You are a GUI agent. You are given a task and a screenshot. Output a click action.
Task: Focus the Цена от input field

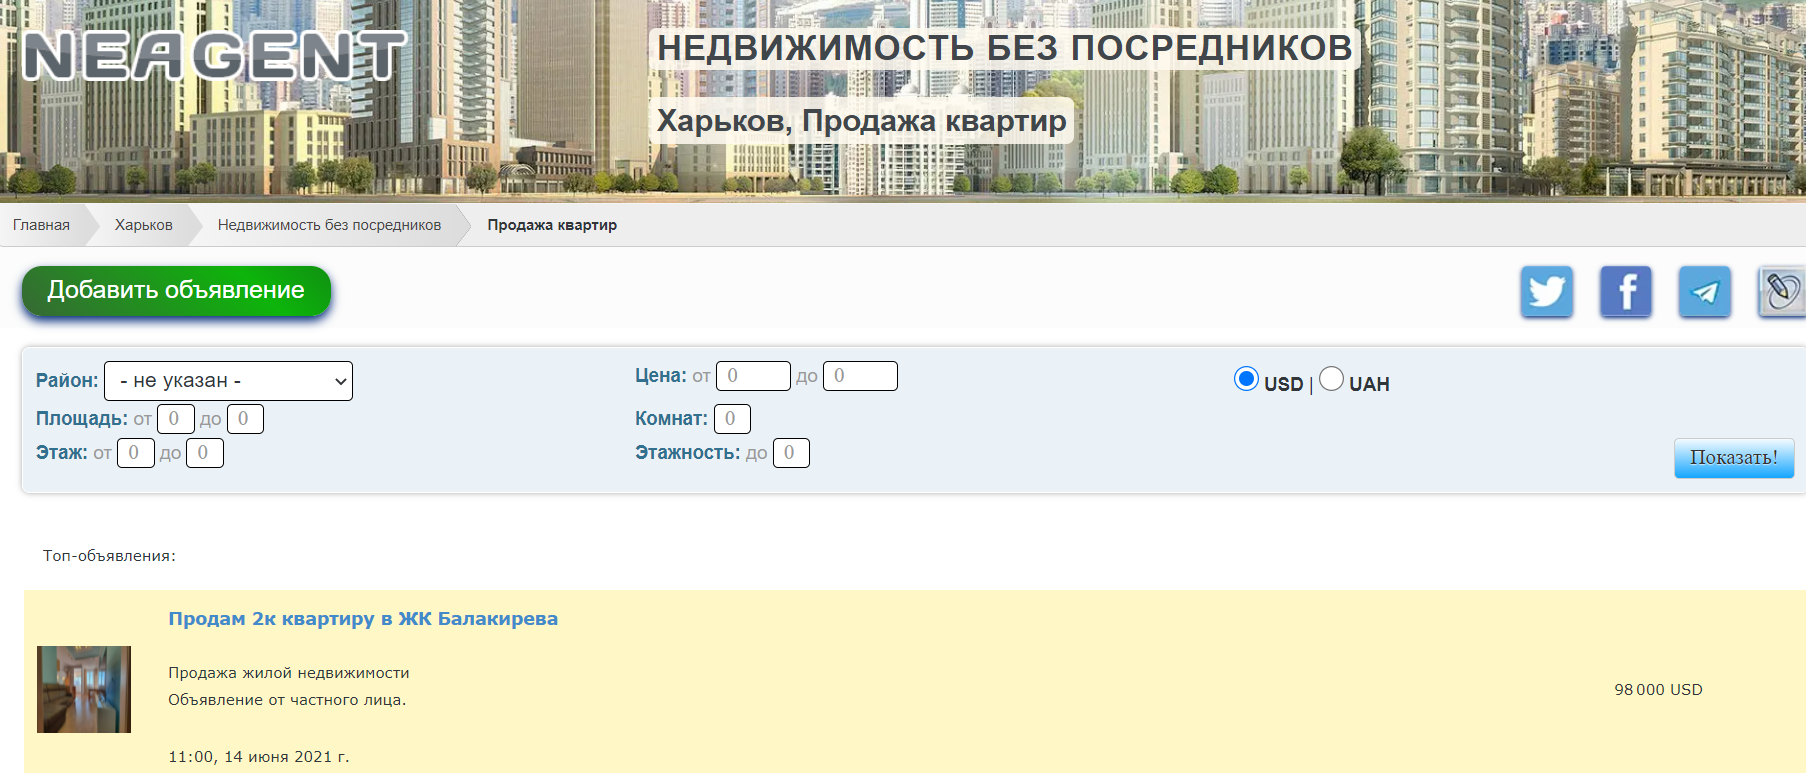[753, 376]
